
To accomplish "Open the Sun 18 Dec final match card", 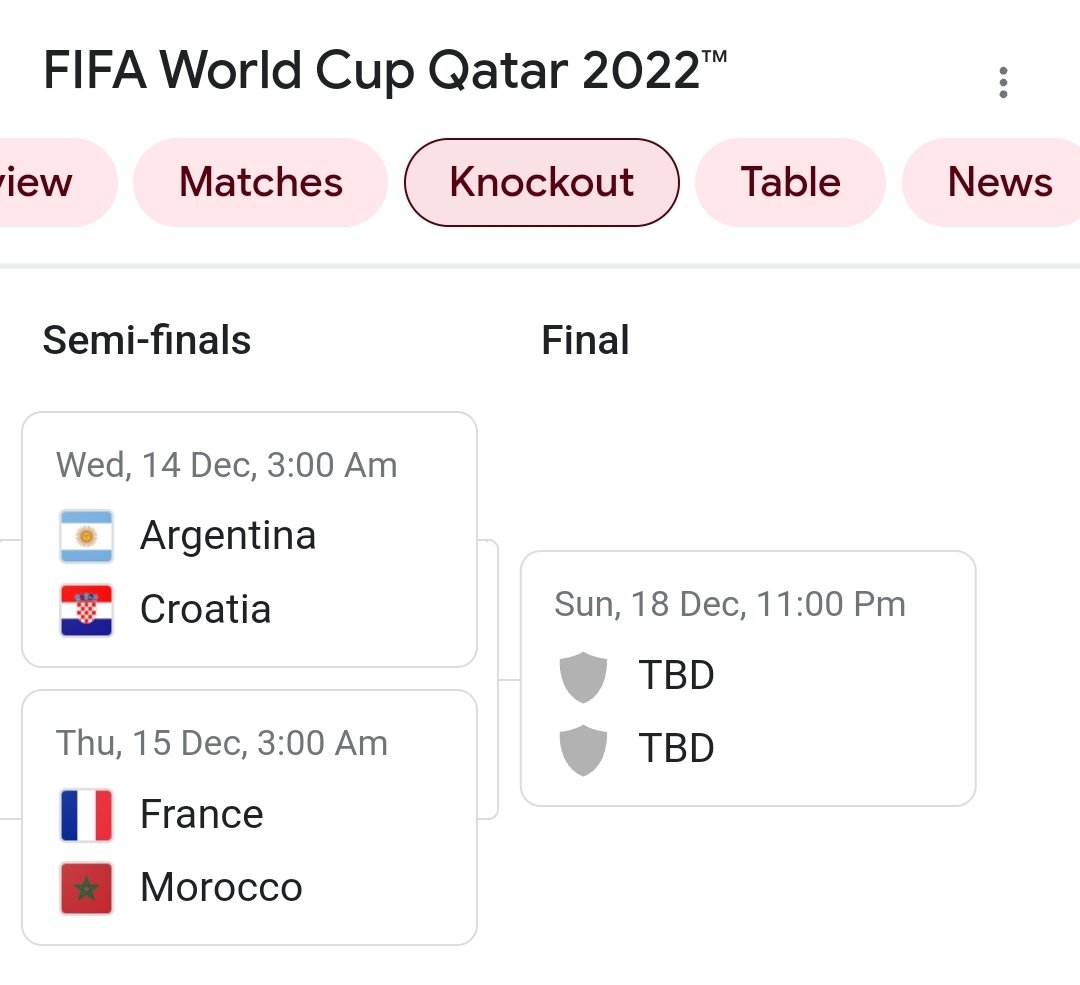I will [x=748, y=678].
